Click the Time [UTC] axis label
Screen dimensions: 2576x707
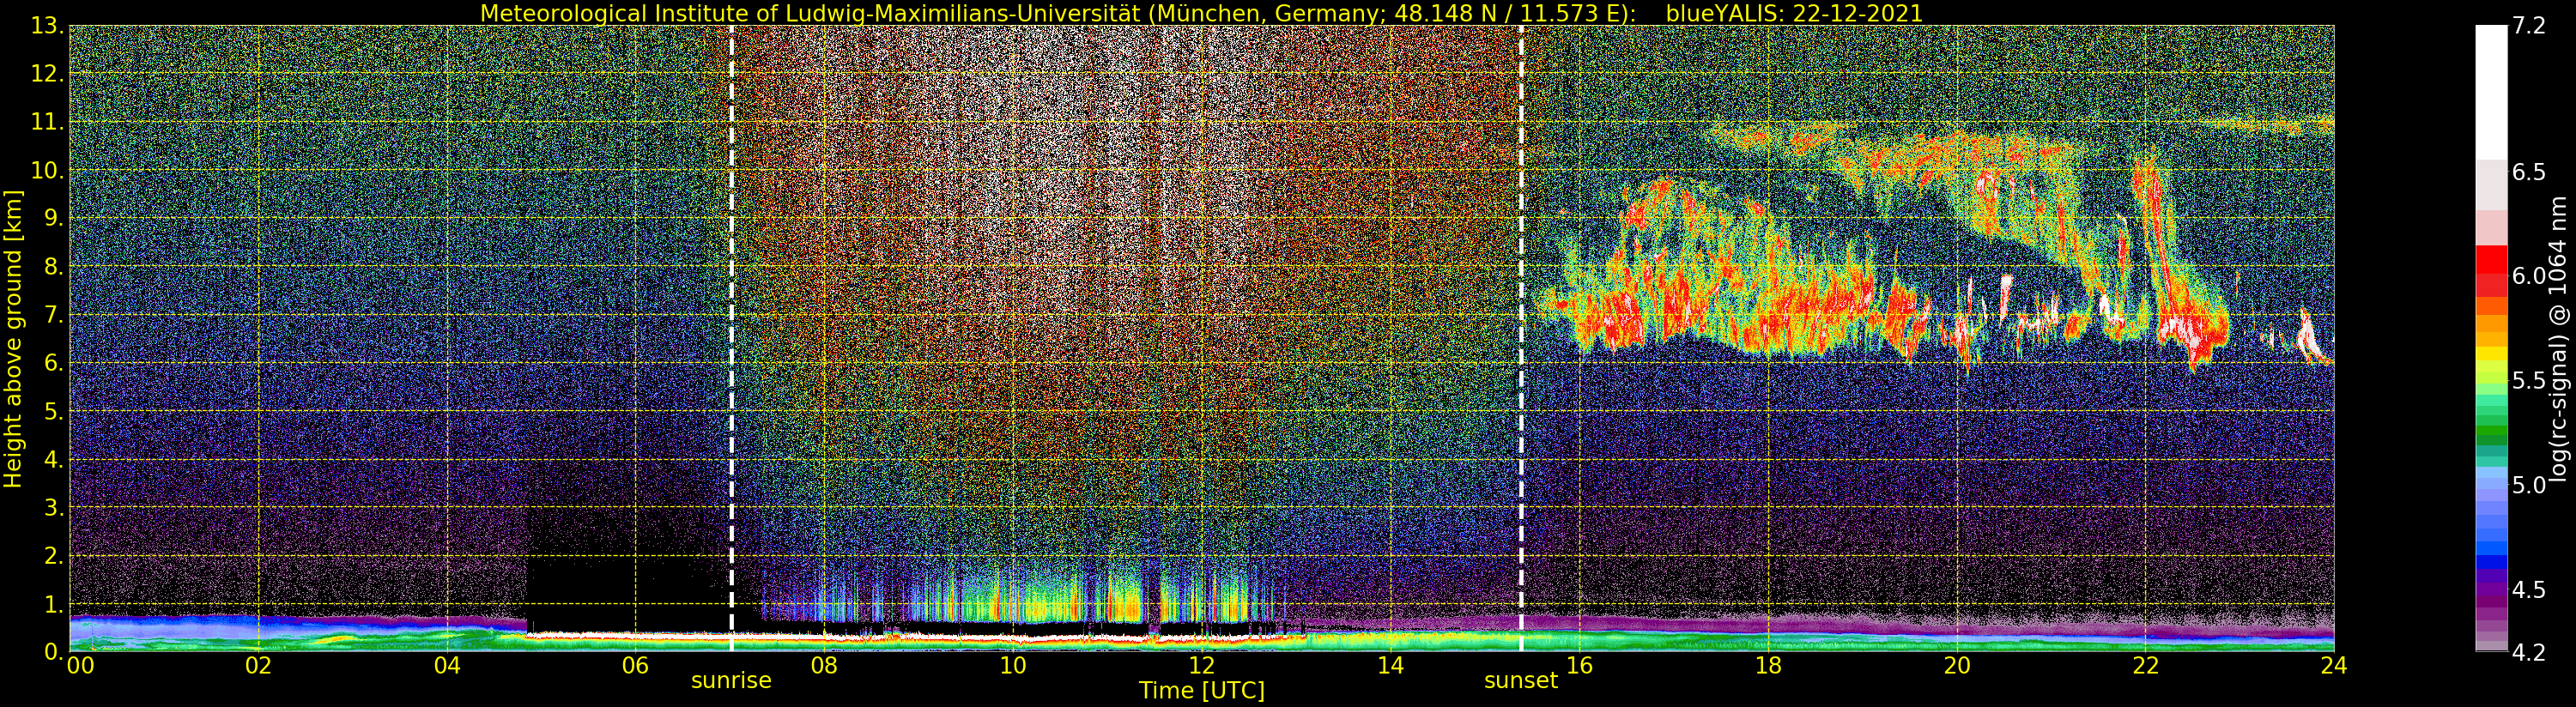[1201, 691]
